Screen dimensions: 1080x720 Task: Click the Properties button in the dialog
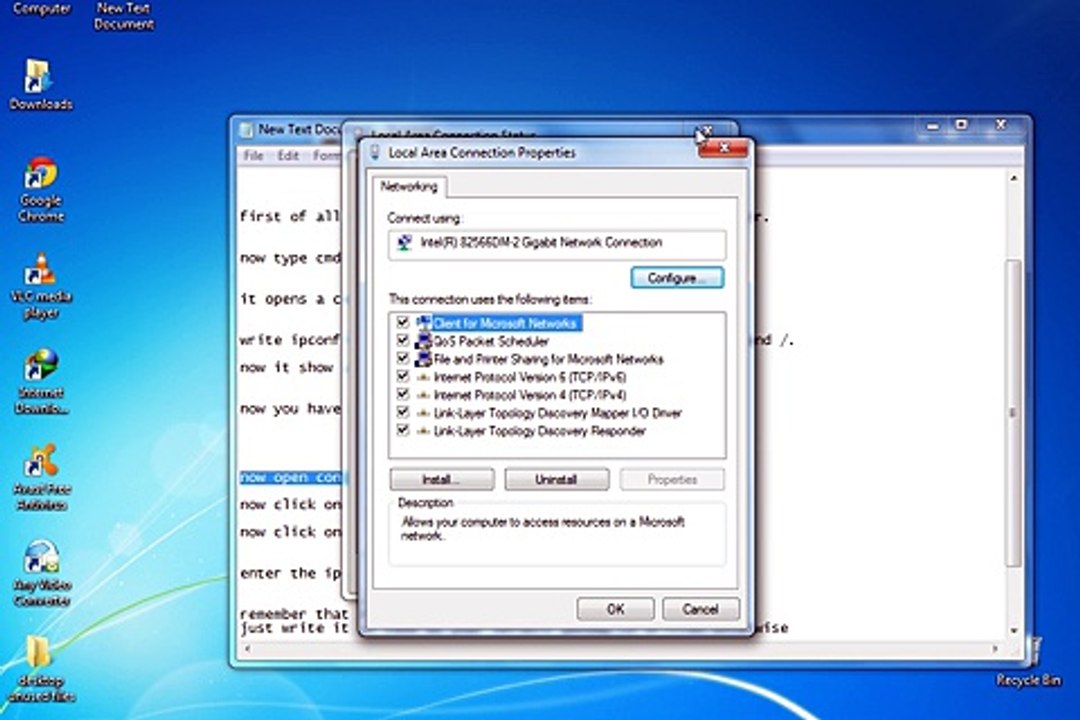pyautogui.click(x=672, y=480)
